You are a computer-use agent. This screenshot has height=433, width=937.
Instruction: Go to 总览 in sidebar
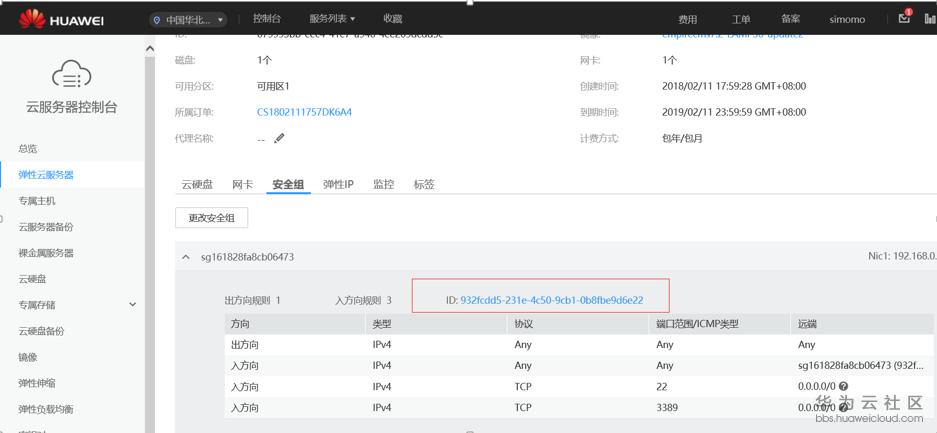tap(28, 149)
